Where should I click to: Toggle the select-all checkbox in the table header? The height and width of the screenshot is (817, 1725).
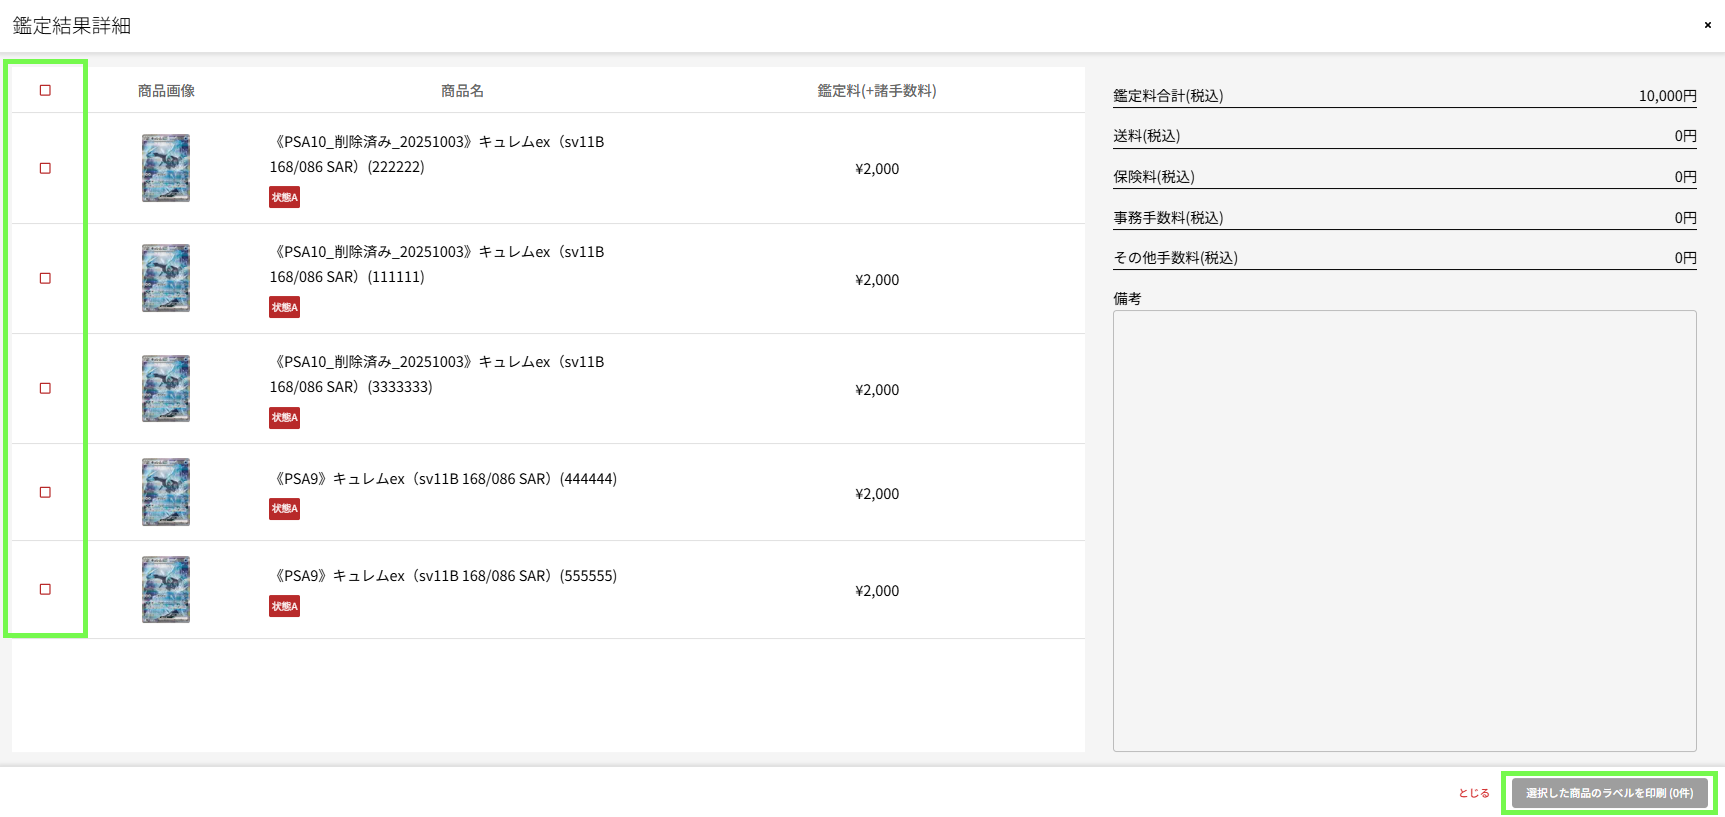(x=45, y=90)
